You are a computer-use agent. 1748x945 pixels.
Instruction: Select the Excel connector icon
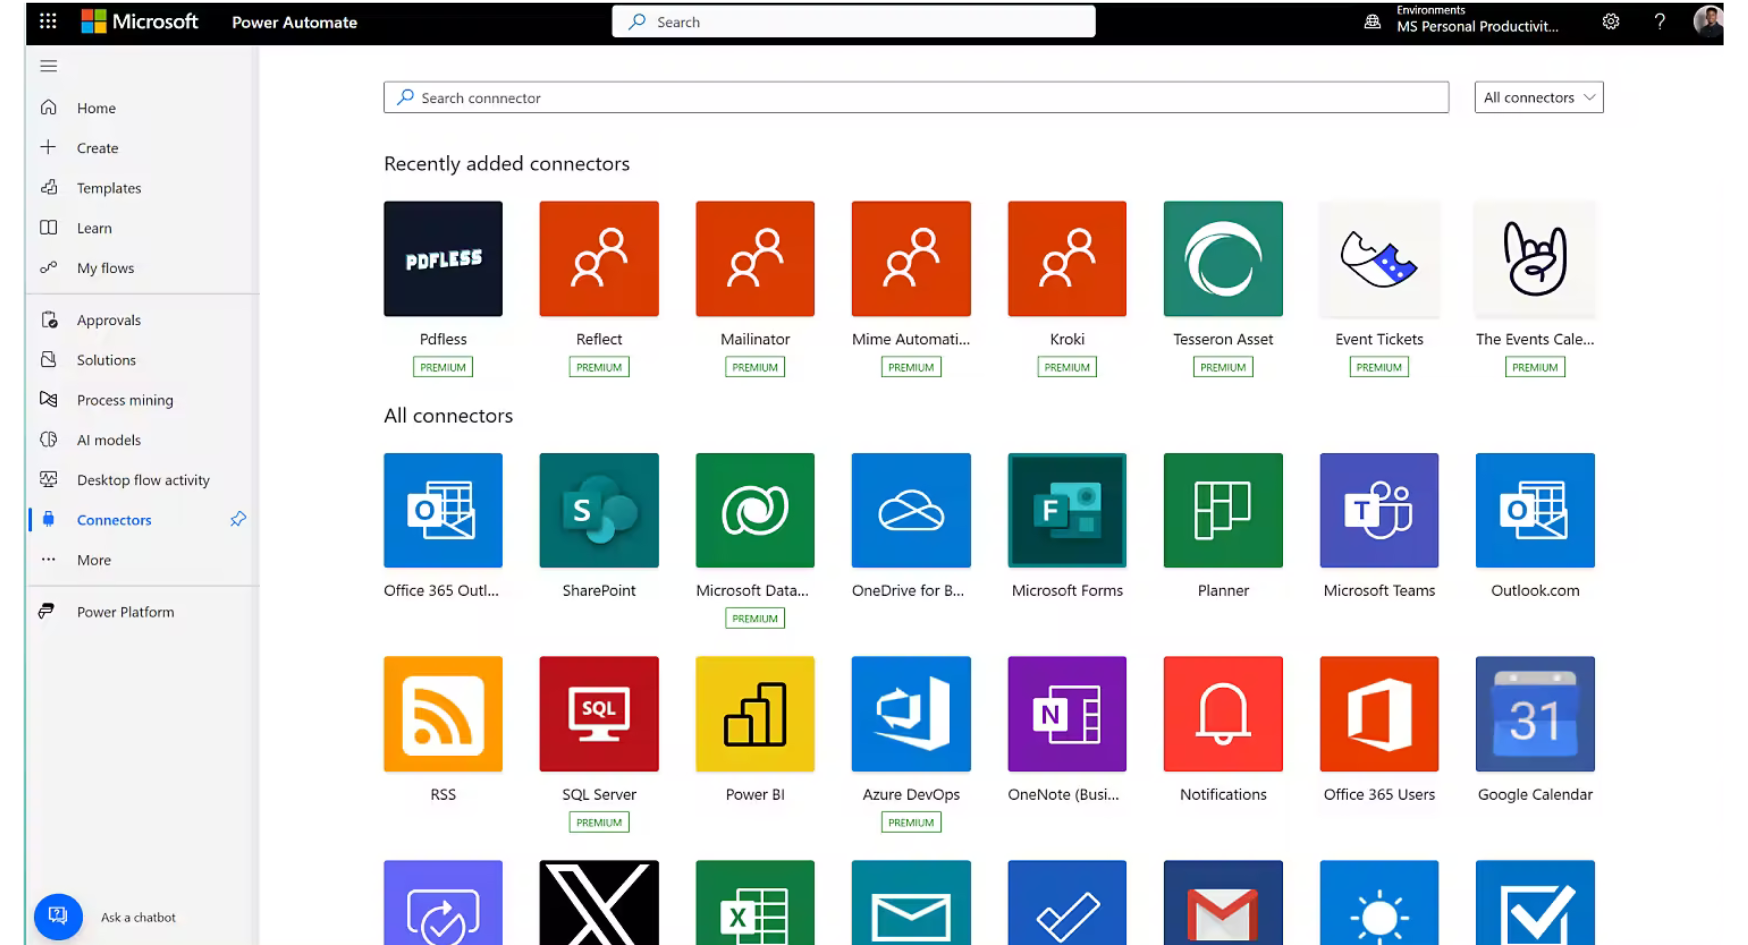click(755, 902)
